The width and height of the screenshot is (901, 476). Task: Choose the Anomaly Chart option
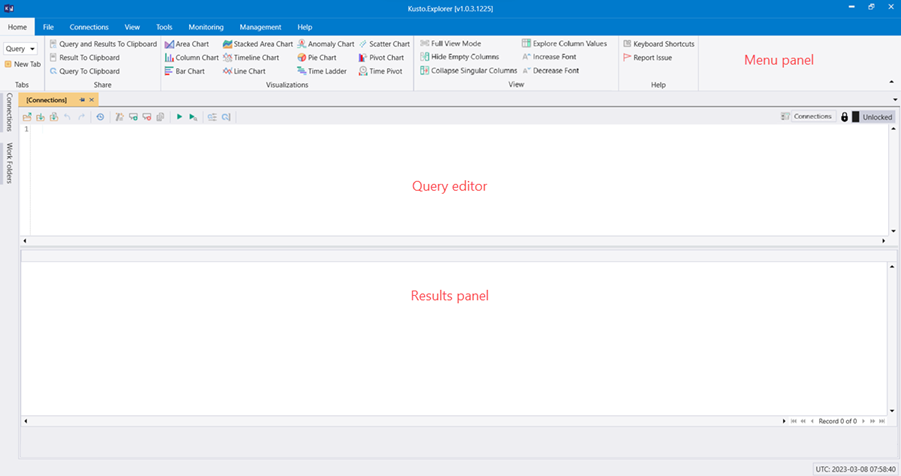(x=325, y=44)
